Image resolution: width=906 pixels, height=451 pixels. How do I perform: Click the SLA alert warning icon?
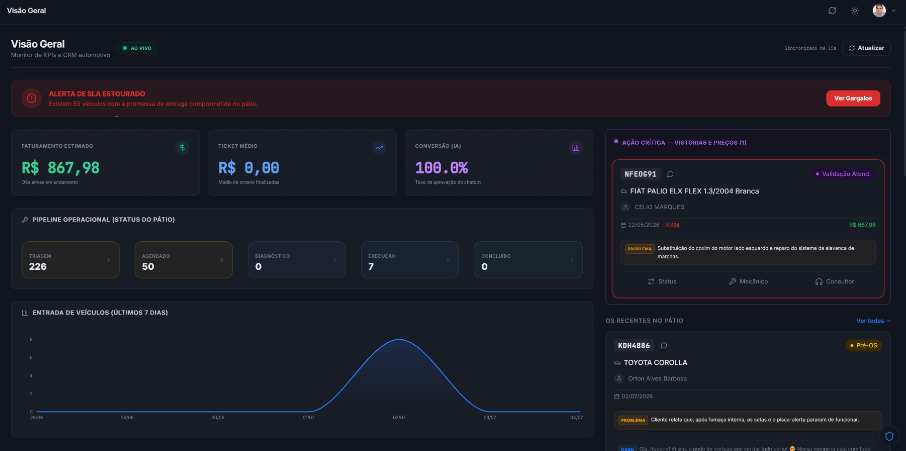click(31, 98)
